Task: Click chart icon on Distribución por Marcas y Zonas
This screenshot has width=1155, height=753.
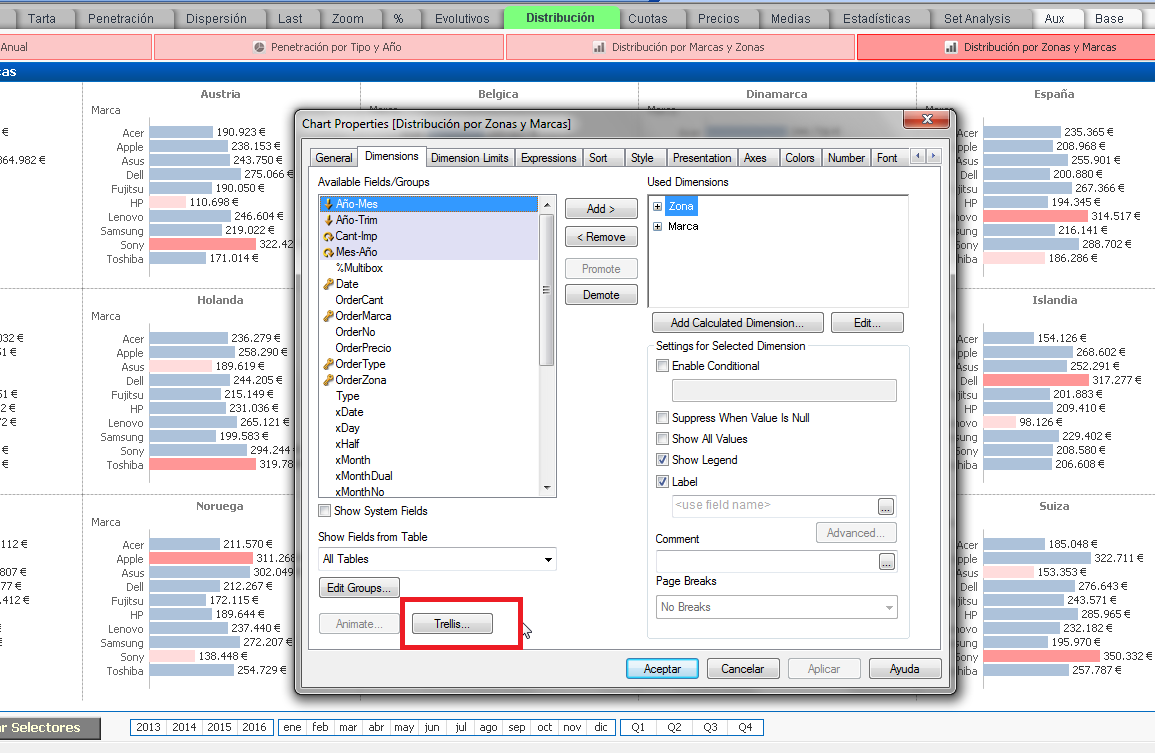Action: click(599, 47)
